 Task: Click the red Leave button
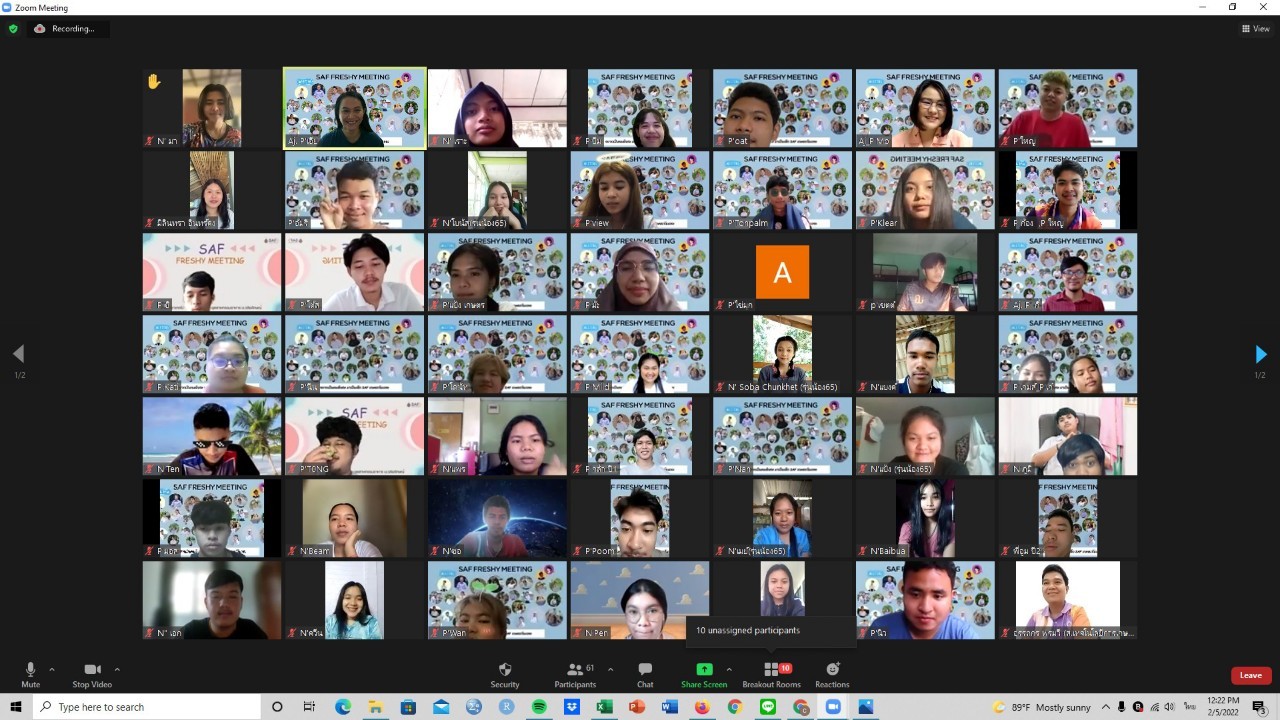pyautogui.click(x=1251, y=675)
